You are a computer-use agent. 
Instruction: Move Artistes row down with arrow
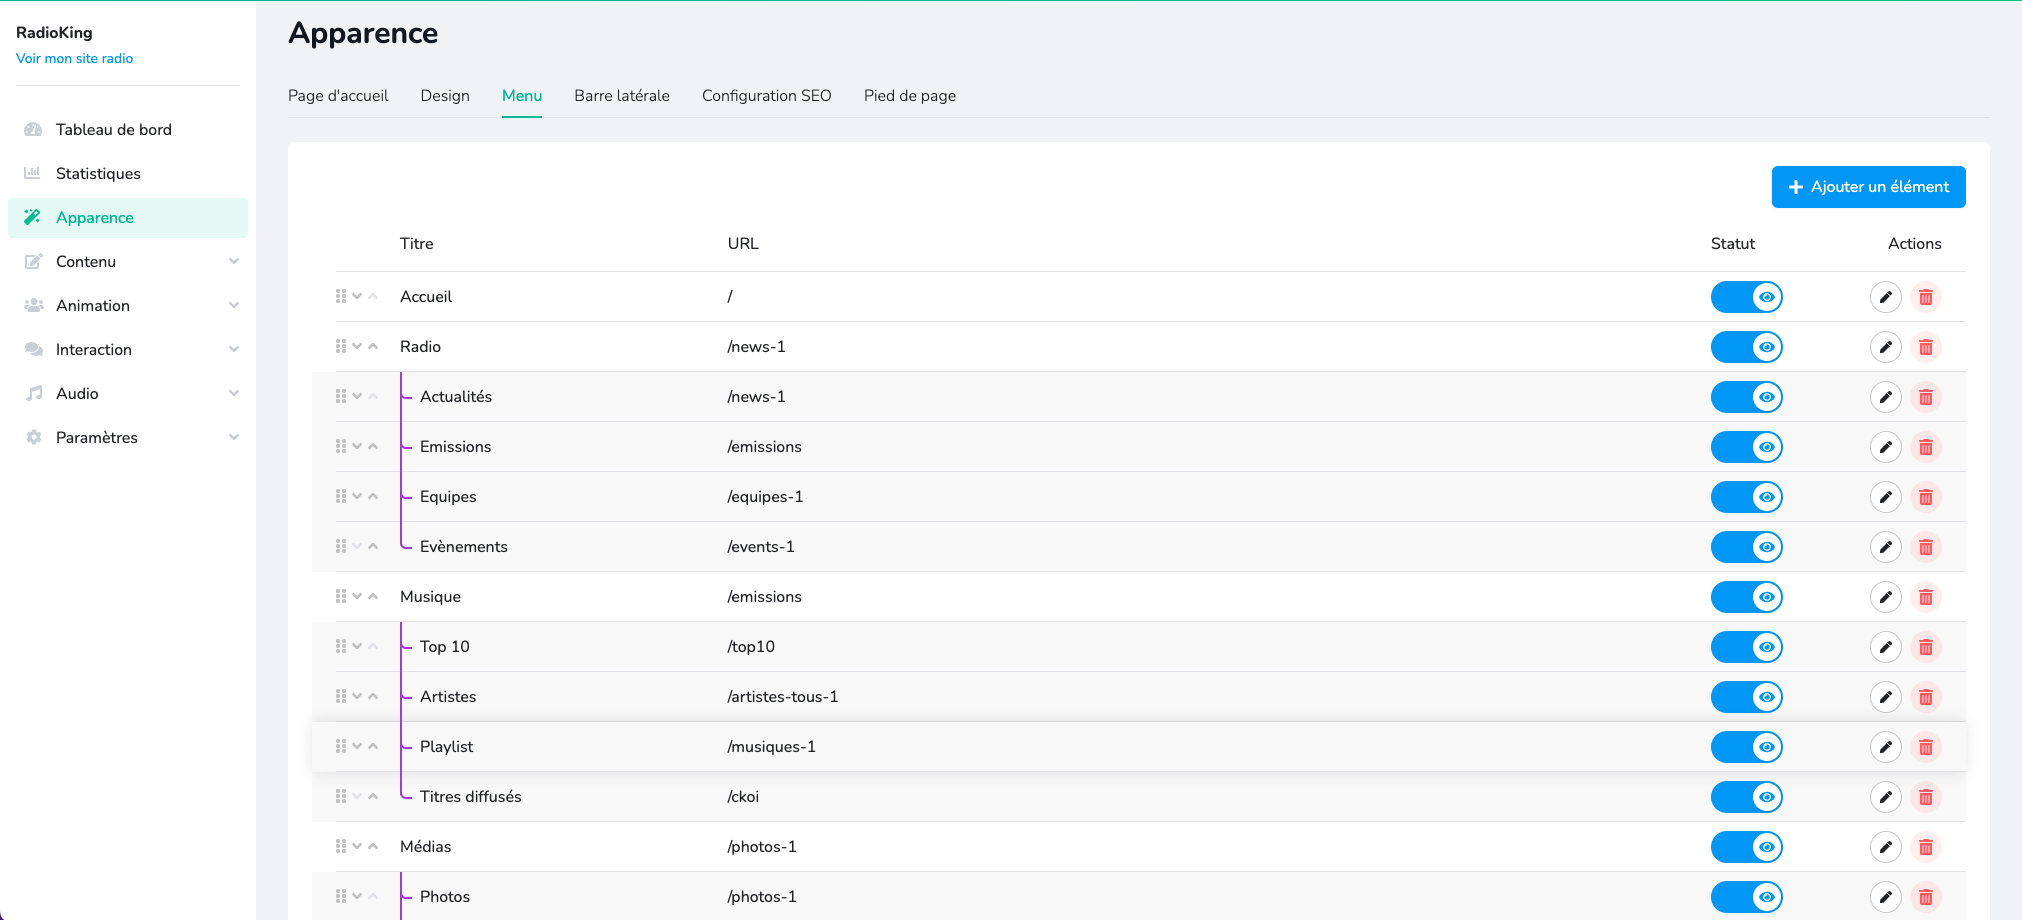tap(357, 696)
